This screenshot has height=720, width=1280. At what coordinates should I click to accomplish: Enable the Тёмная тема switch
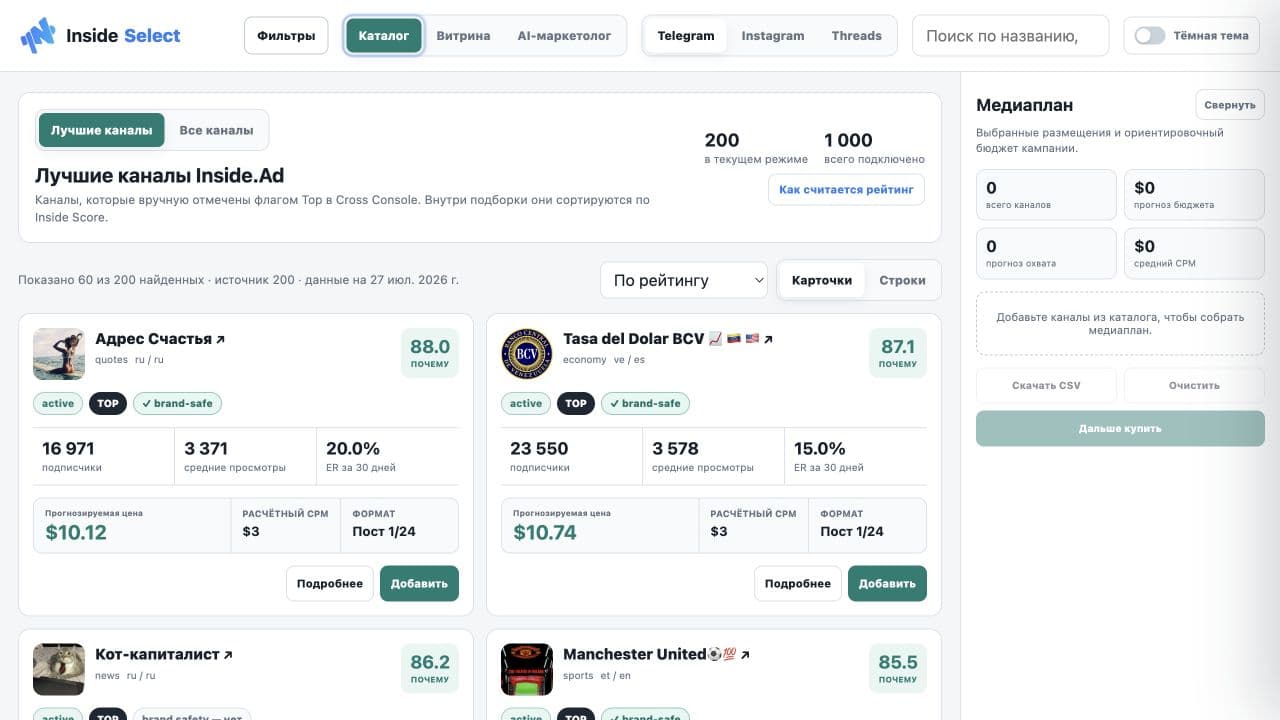1150,36
